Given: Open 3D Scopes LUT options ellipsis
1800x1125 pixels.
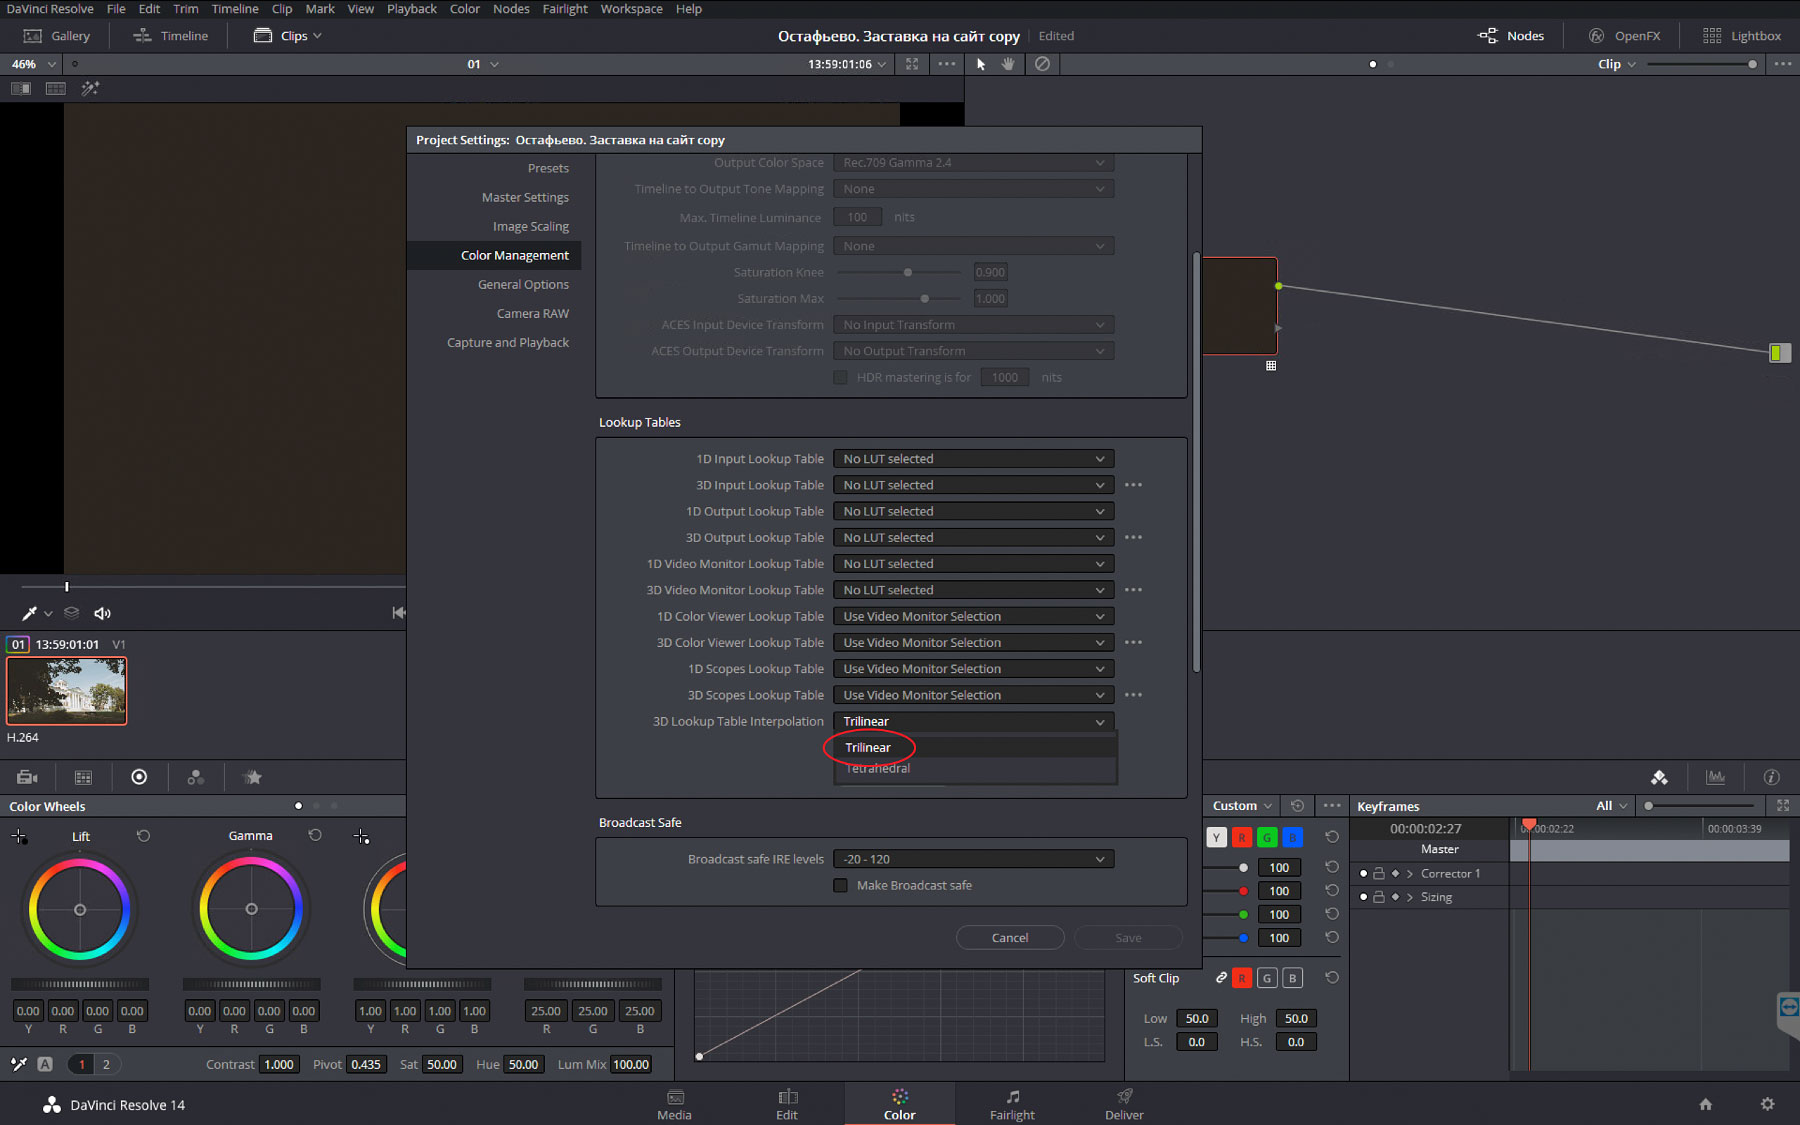Looking at the screenshot, I should click(x=1133, y=695).
